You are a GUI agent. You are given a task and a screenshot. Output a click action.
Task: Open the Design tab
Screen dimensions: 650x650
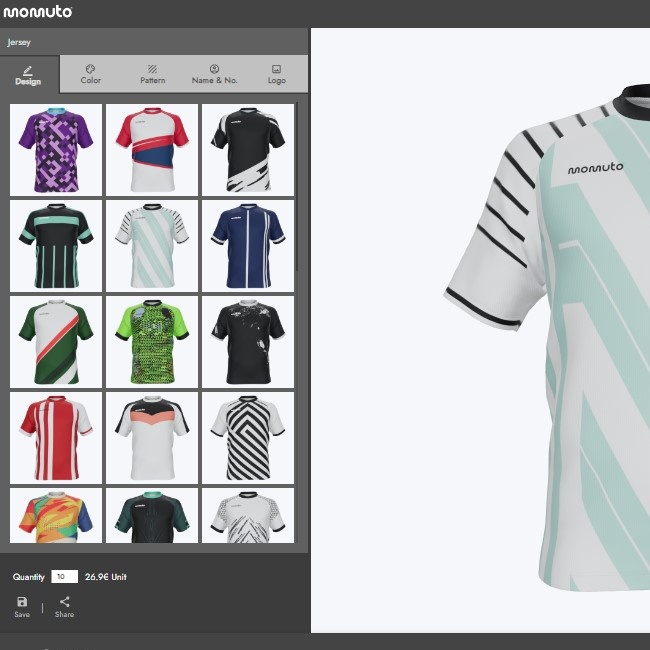(28, 75)
